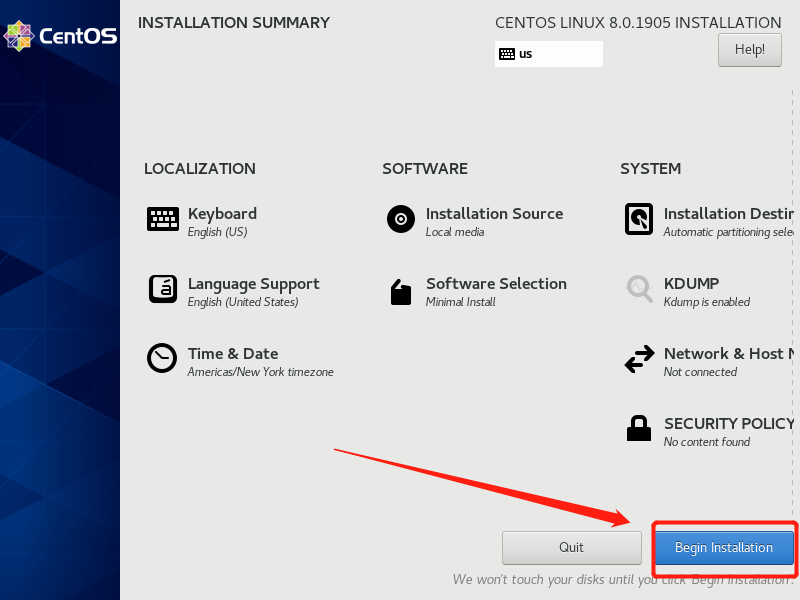800x600 pixels.
Task: Open the Time & Date label
Action: (233, 354)
